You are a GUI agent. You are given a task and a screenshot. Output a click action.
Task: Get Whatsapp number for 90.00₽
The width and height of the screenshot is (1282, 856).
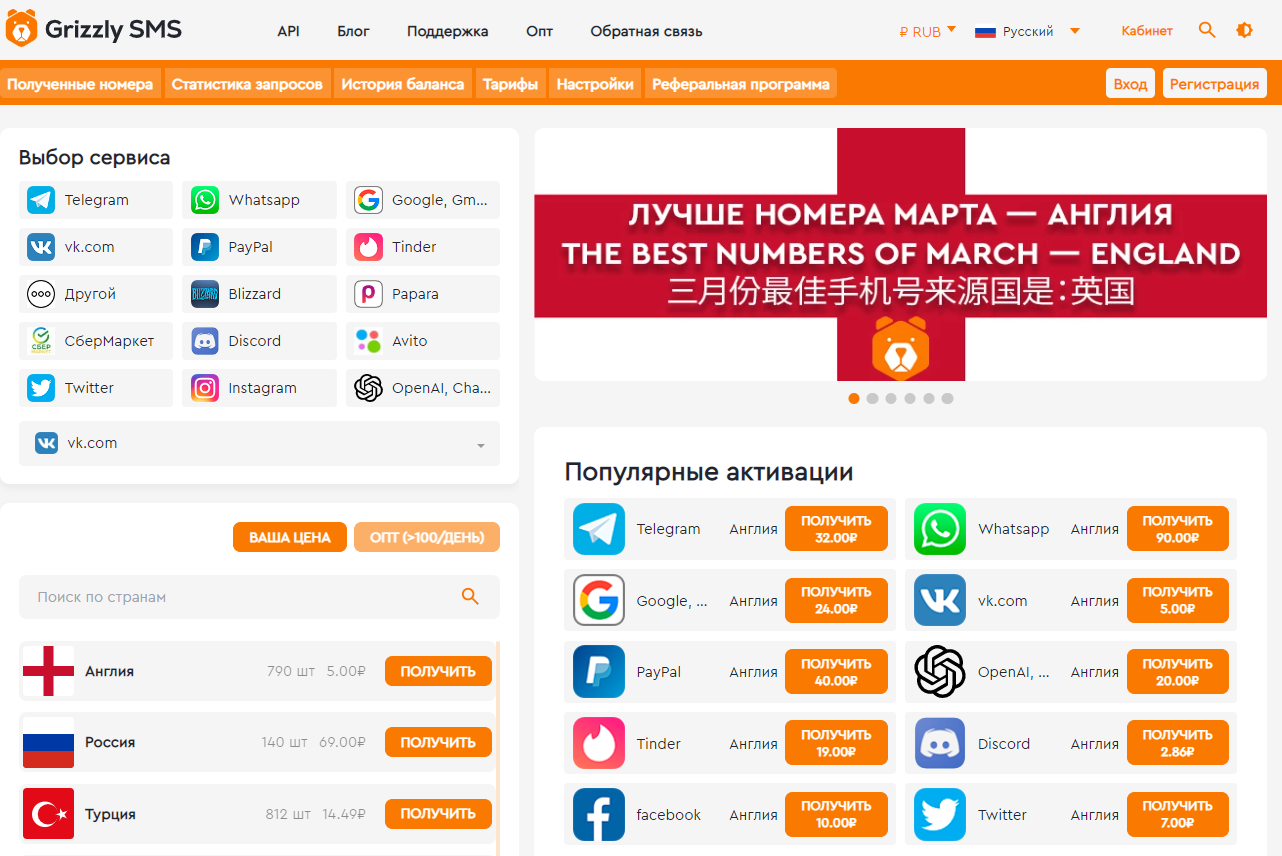click(1177, 529)
